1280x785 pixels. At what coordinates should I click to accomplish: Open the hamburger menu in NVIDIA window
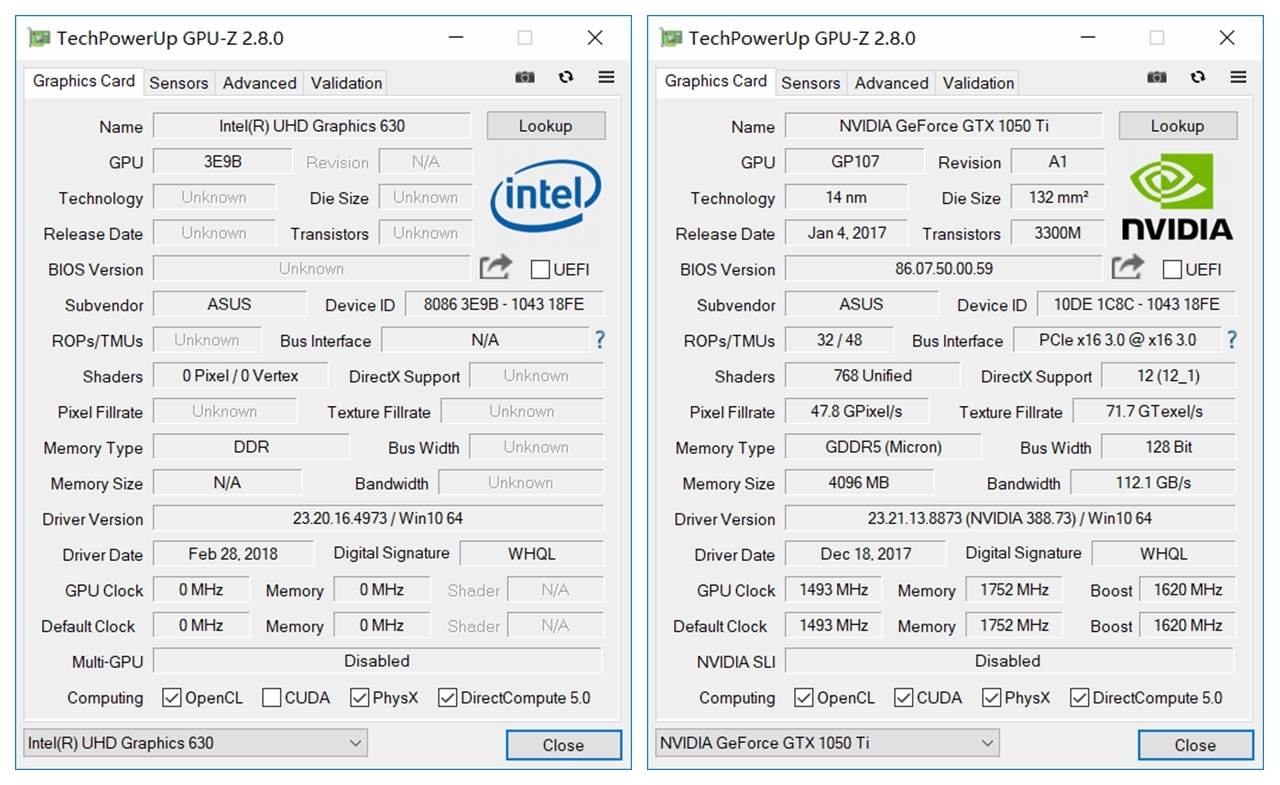1238,78
